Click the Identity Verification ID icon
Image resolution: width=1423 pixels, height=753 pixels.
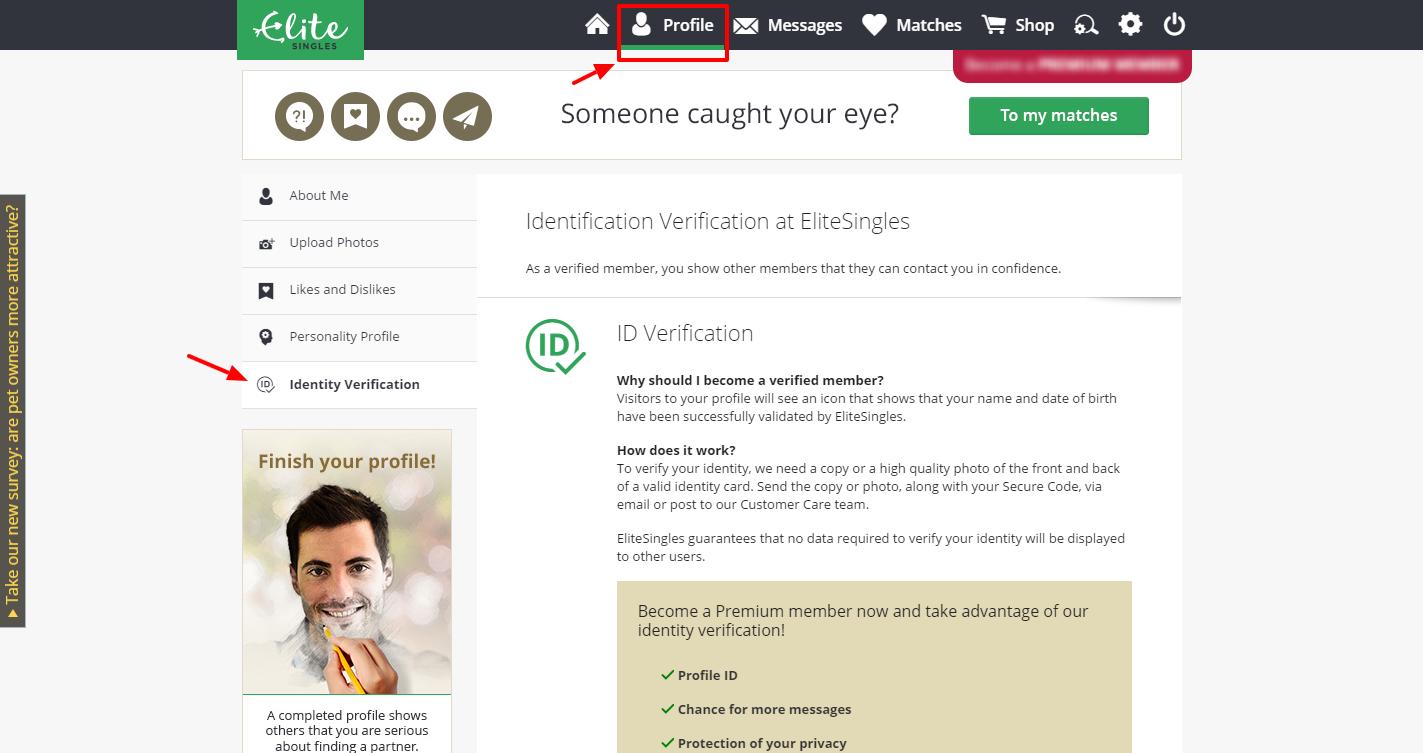pos(266,384)
